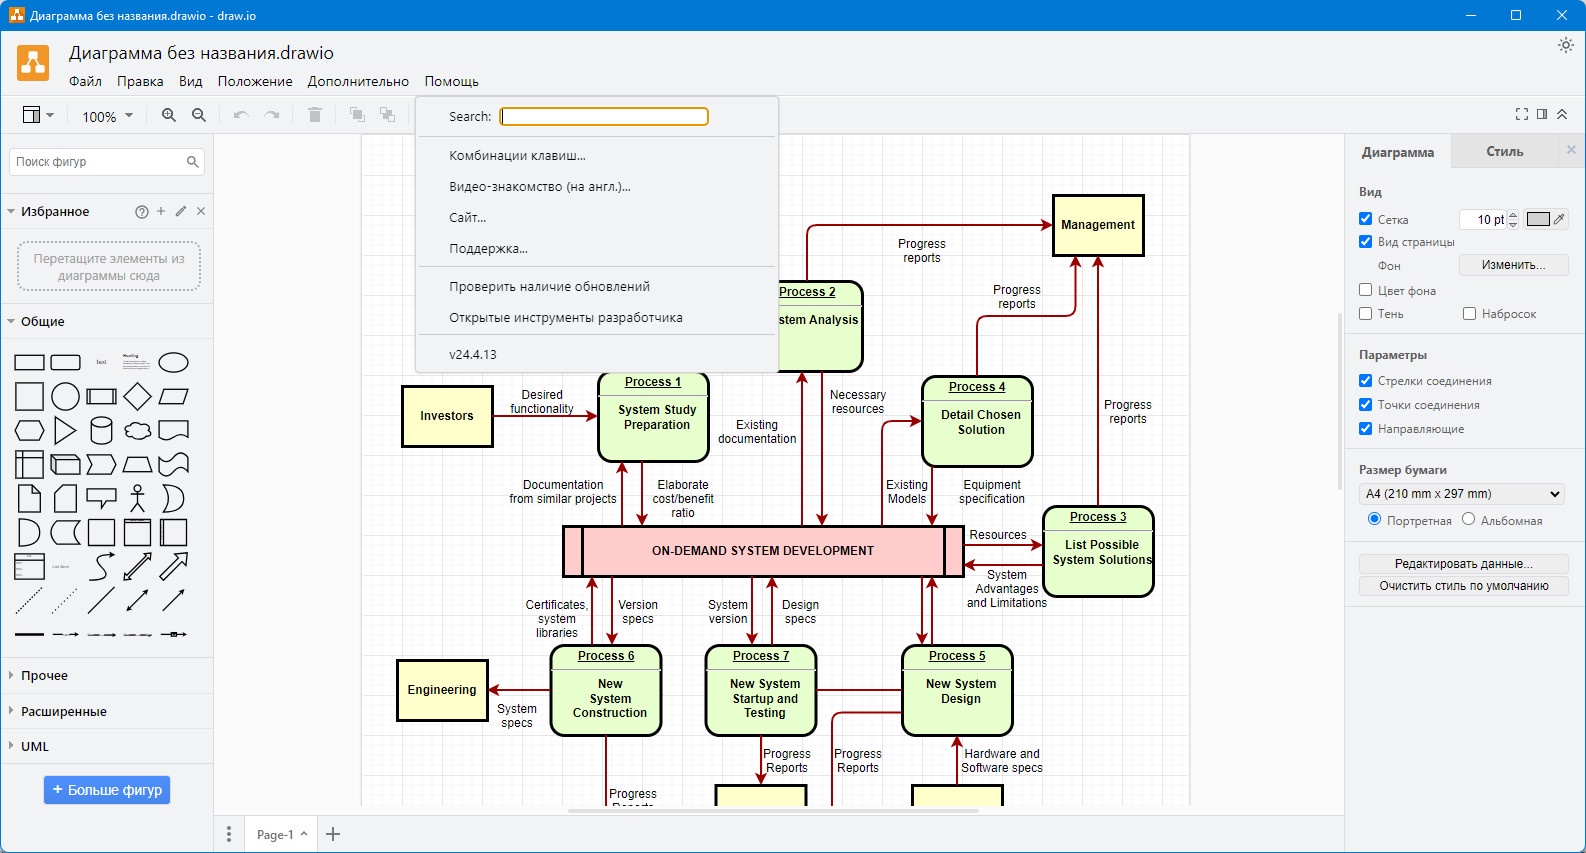Expand the Прочее shapes section
1586x853 pixels.
(45, 676)
